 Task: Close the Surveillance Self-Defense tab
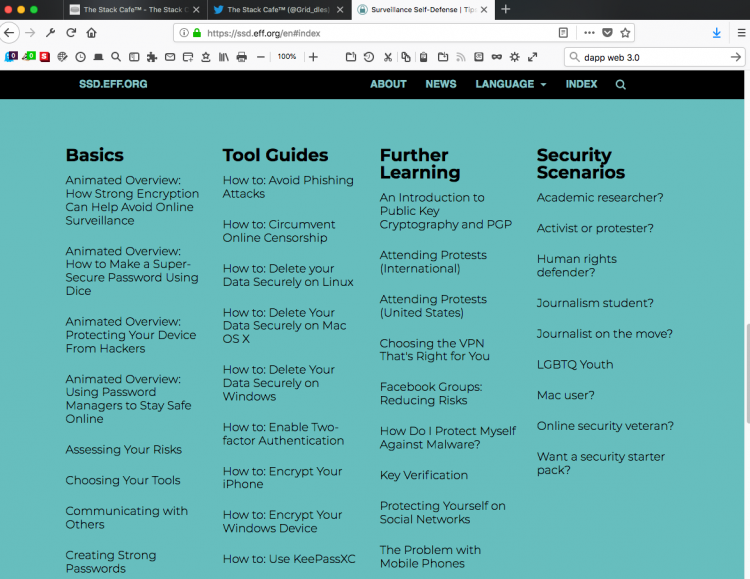(x=484, y=10)
